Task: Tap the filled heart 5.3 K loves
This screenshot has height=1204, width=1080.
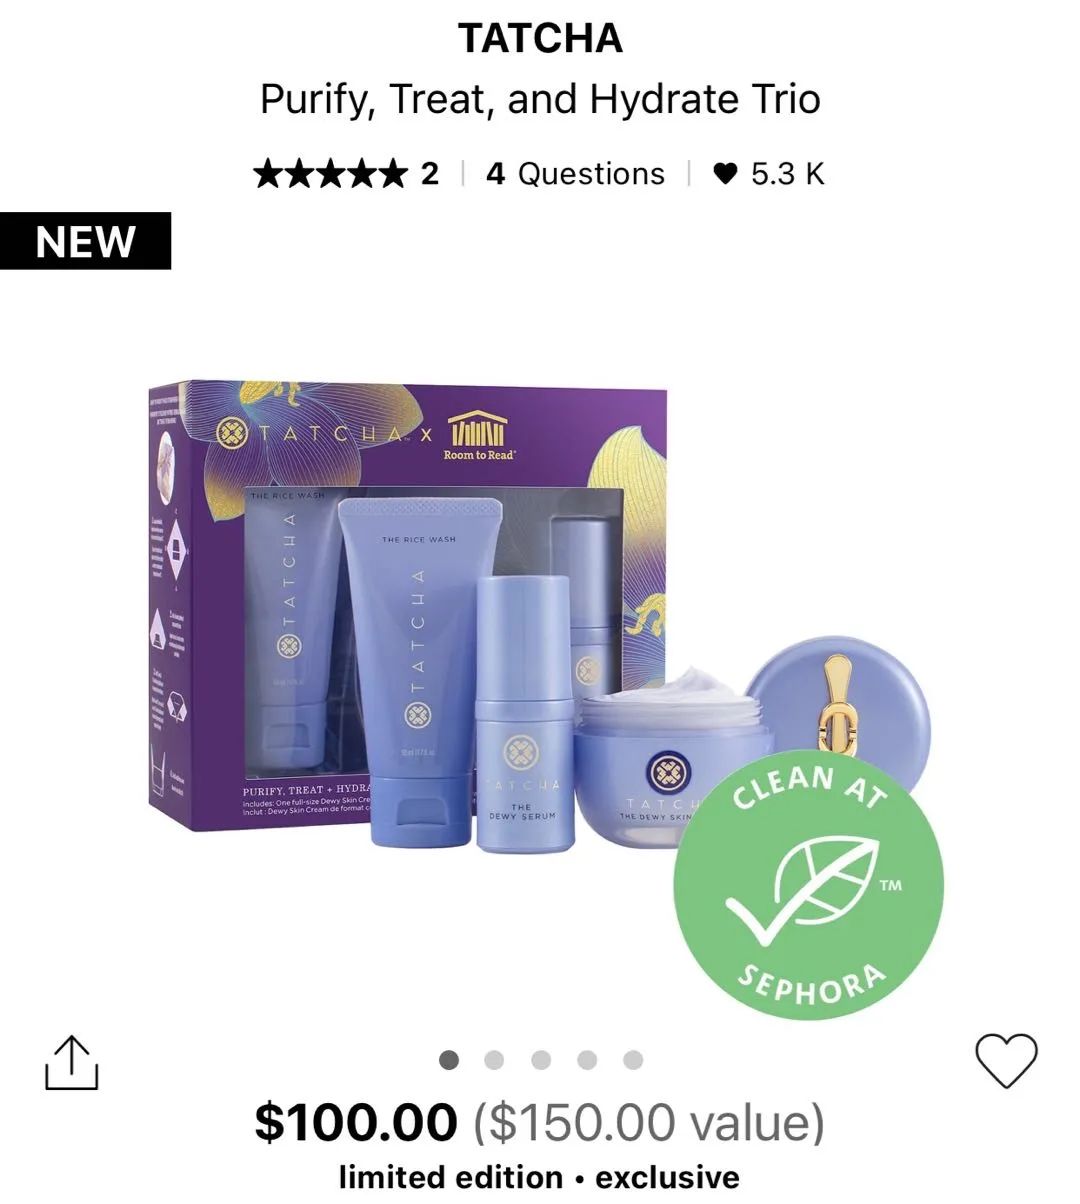Action: (x=768, y=174)
